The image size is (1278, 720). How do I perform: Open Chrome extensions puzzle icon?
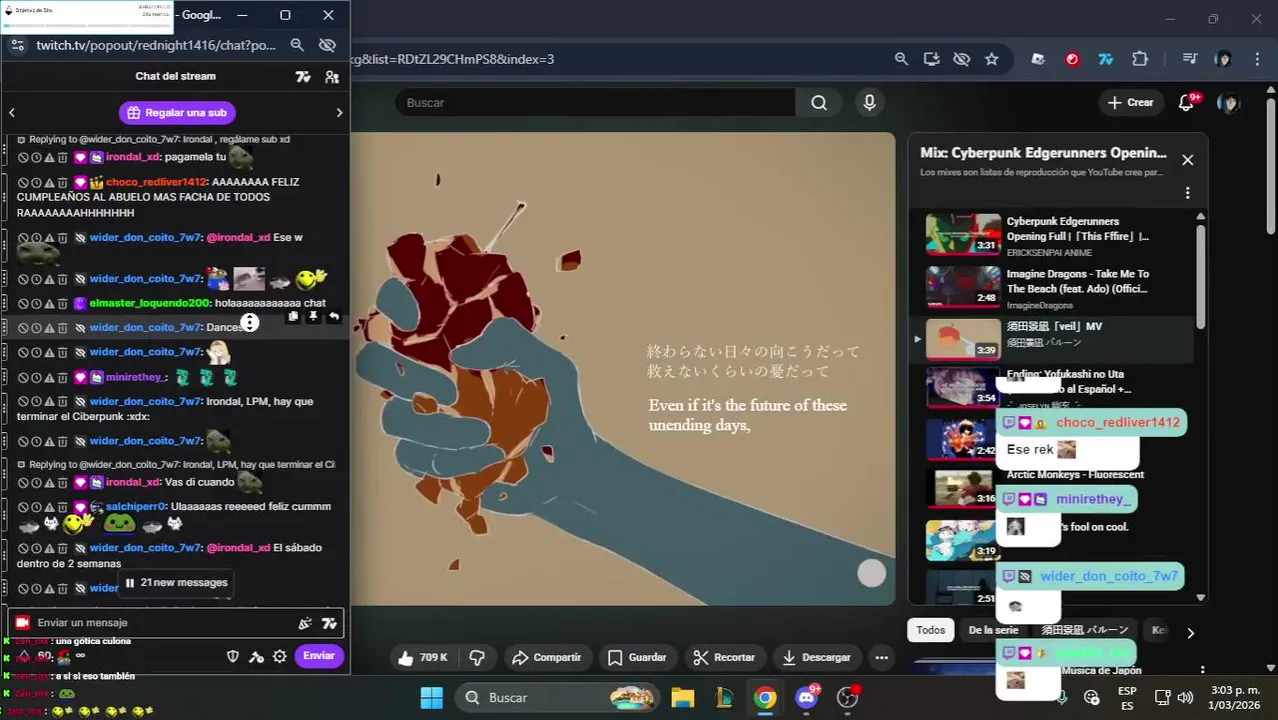[x=1140, y=59]
